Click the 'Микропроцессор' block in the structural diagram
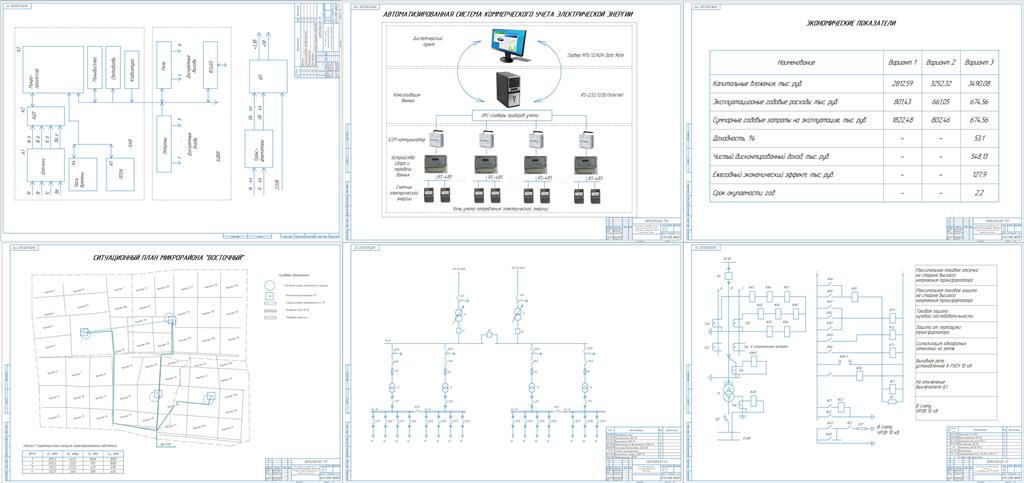Image resolution: width=1024 pixels, height=483 pixels. coord(54,69)
